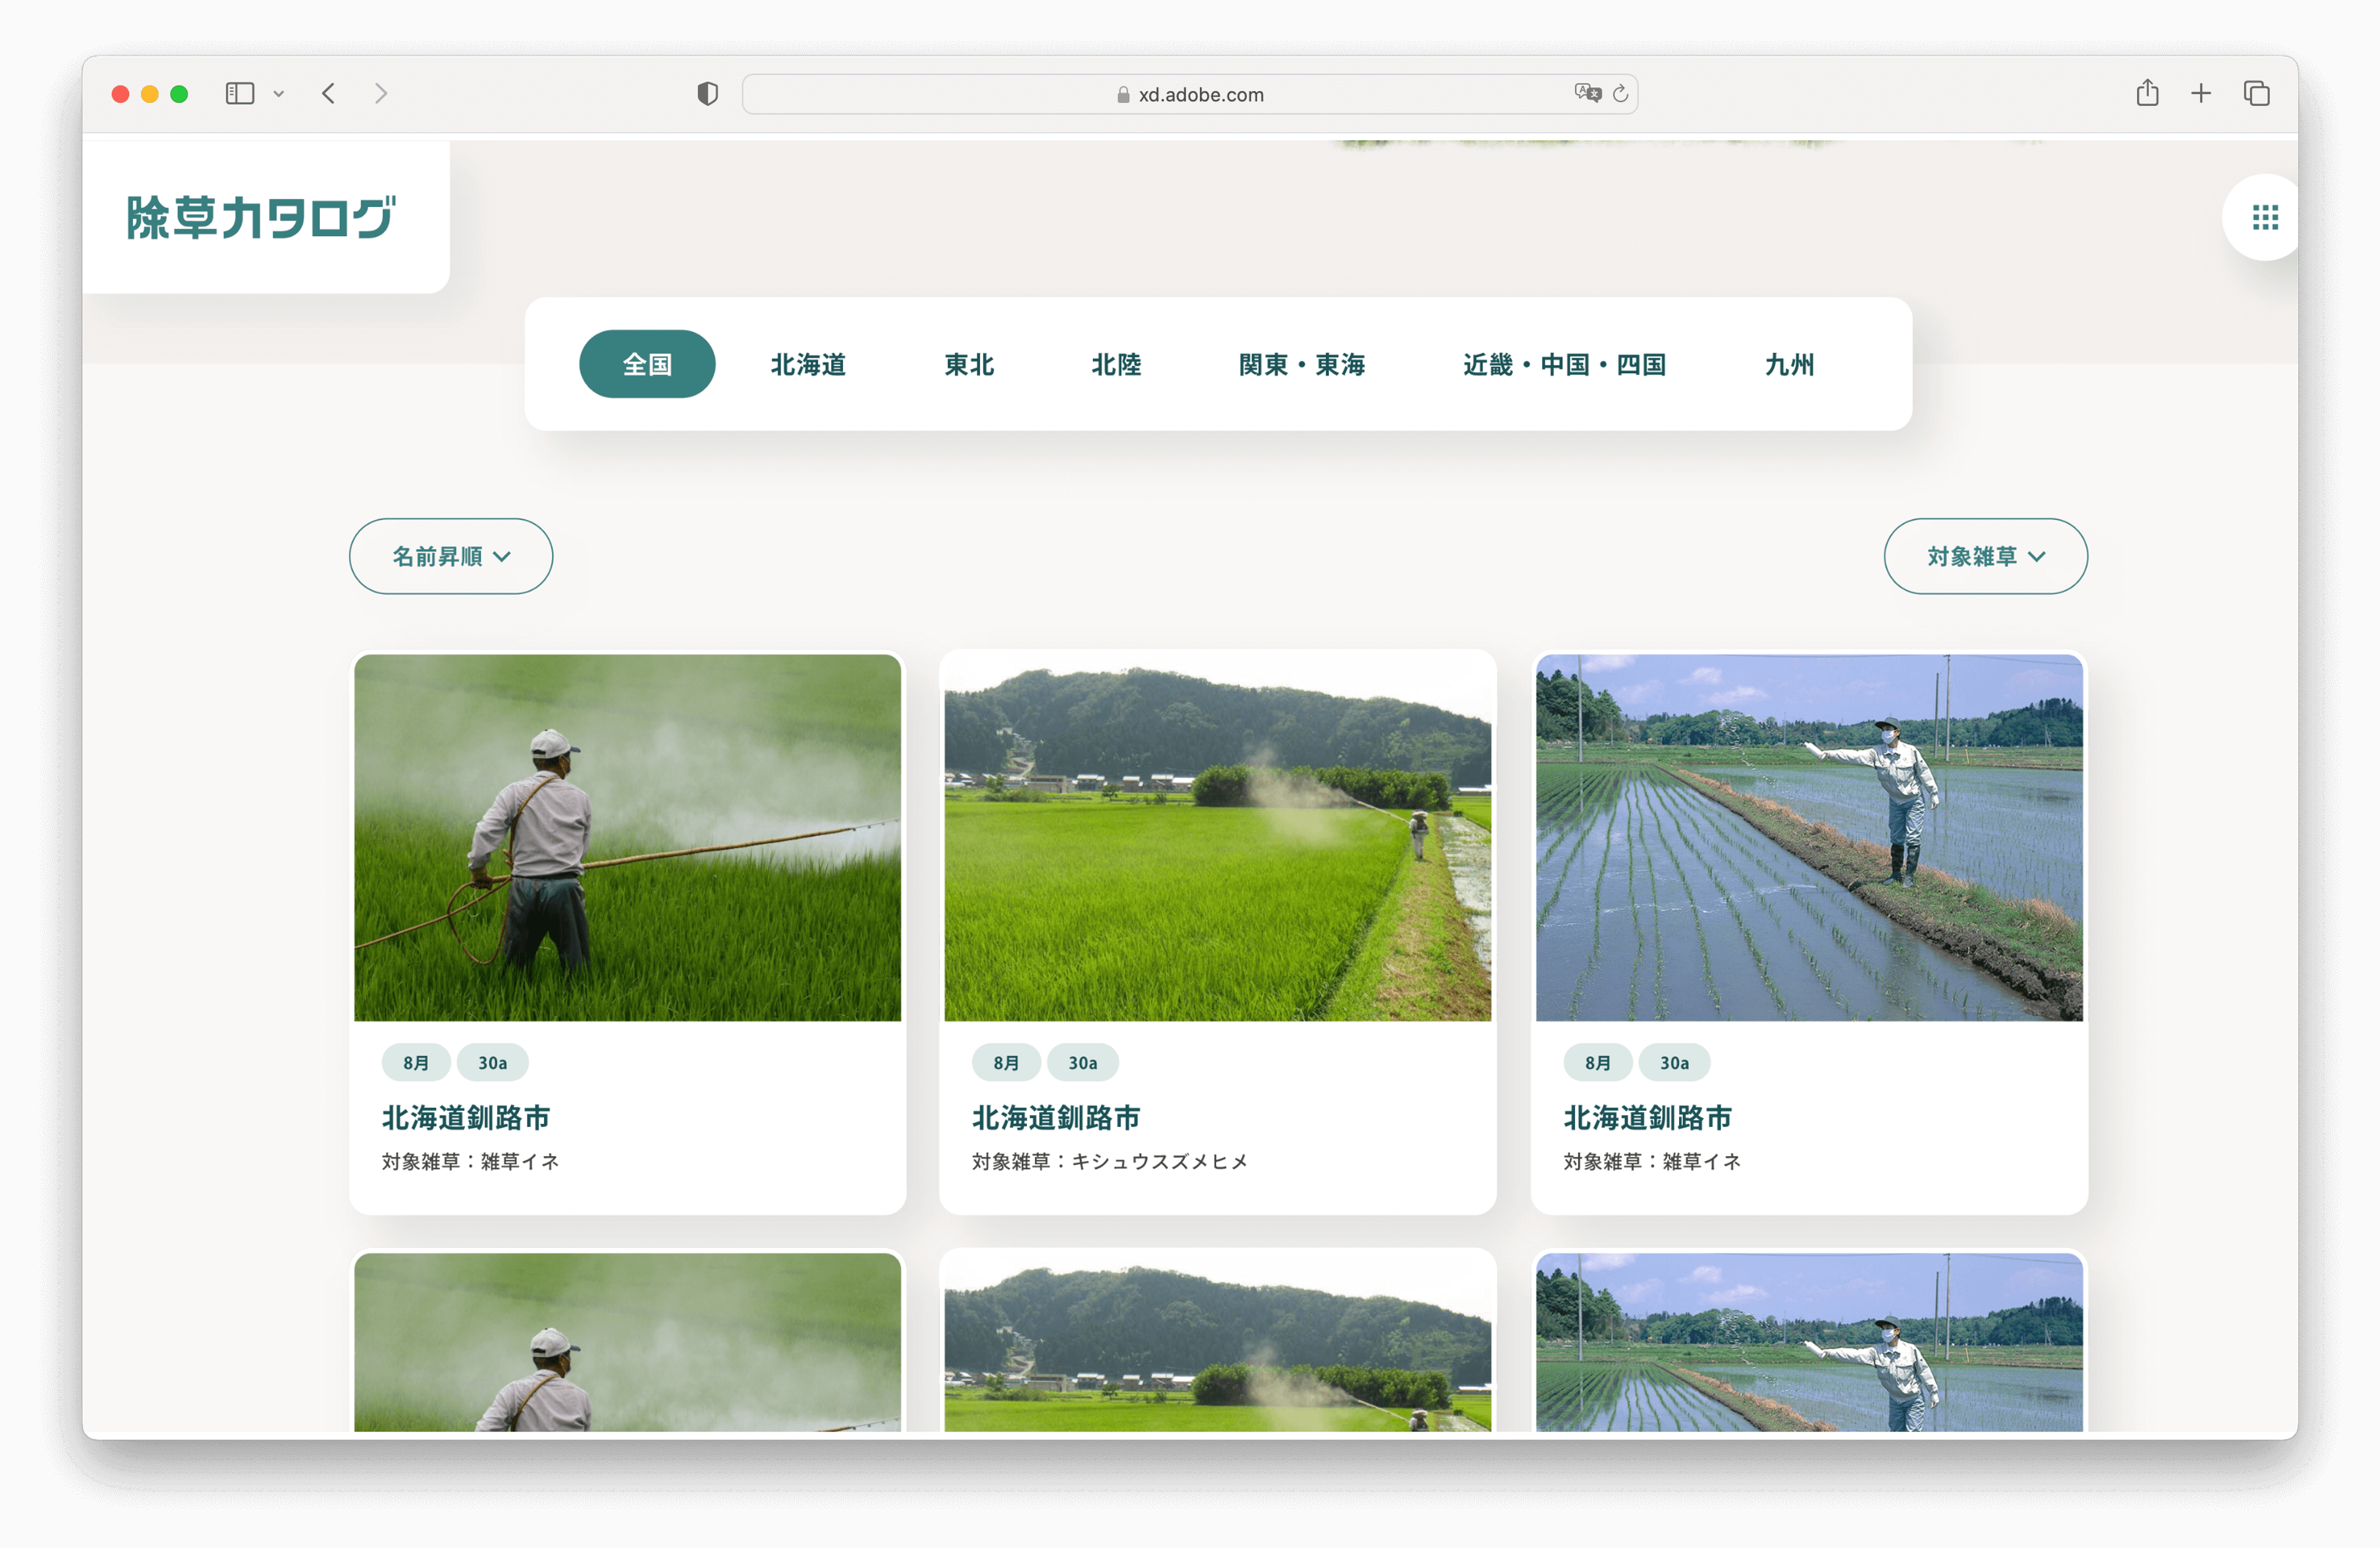The image size is (2380, 1548).
Task: Click the xd.adobe.com address bar
Action: point(1190,94)
